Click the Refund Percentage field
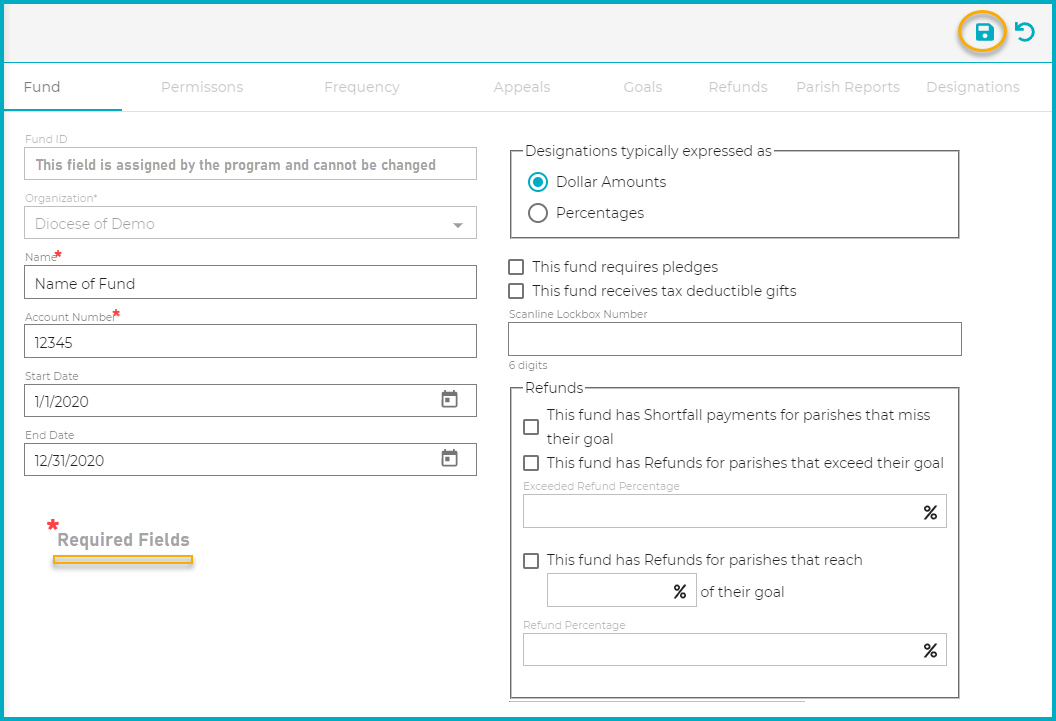 pyautogui.click(x=735, y=650)
